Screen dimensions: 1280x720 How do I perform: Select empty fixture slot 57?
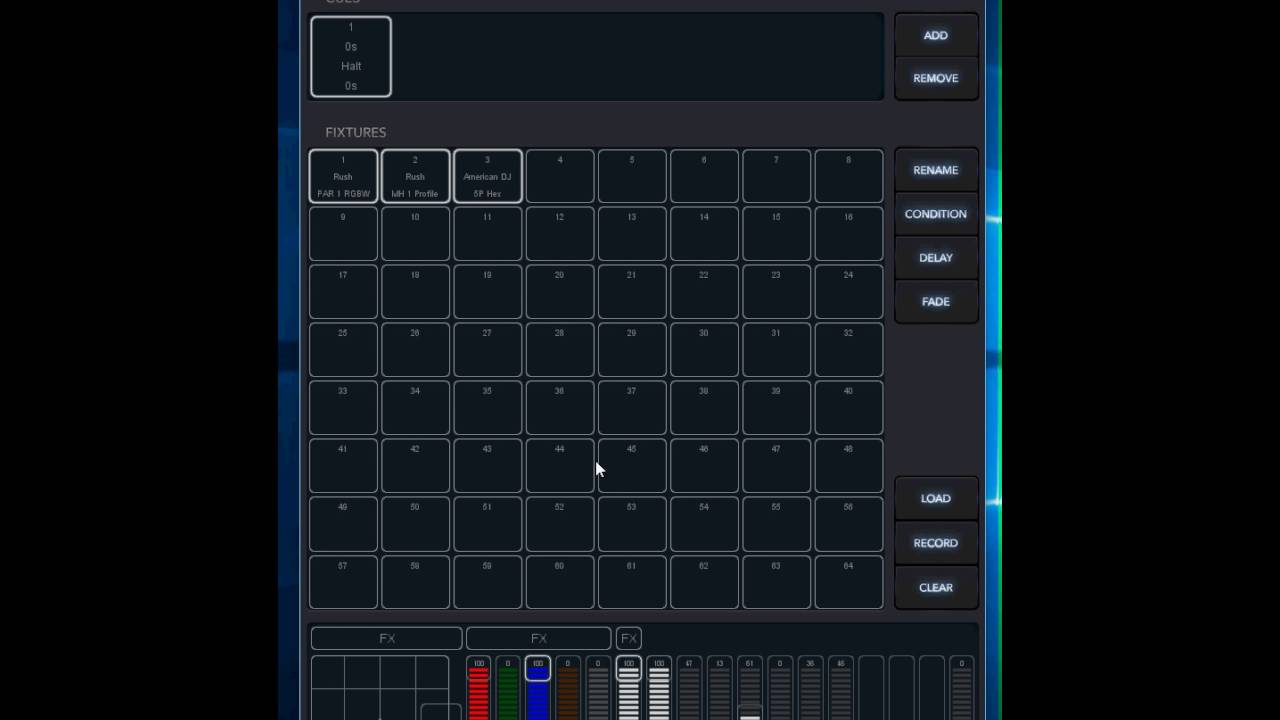343,582
